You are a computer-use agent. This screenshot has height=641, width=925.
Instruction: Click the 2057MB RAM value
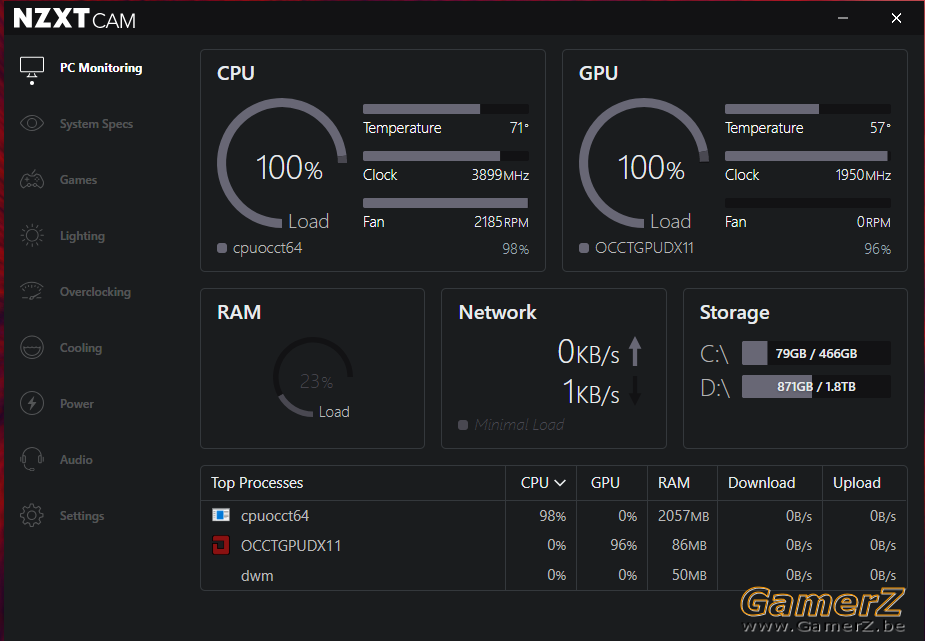[683, 516]
